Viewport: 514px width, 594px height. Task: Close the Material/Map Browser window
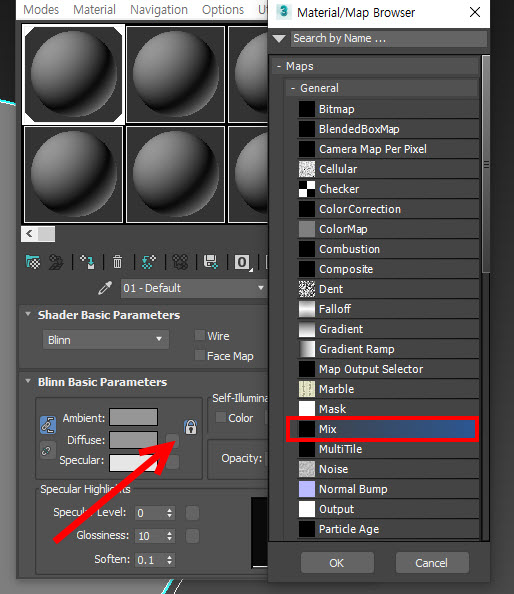475,12
